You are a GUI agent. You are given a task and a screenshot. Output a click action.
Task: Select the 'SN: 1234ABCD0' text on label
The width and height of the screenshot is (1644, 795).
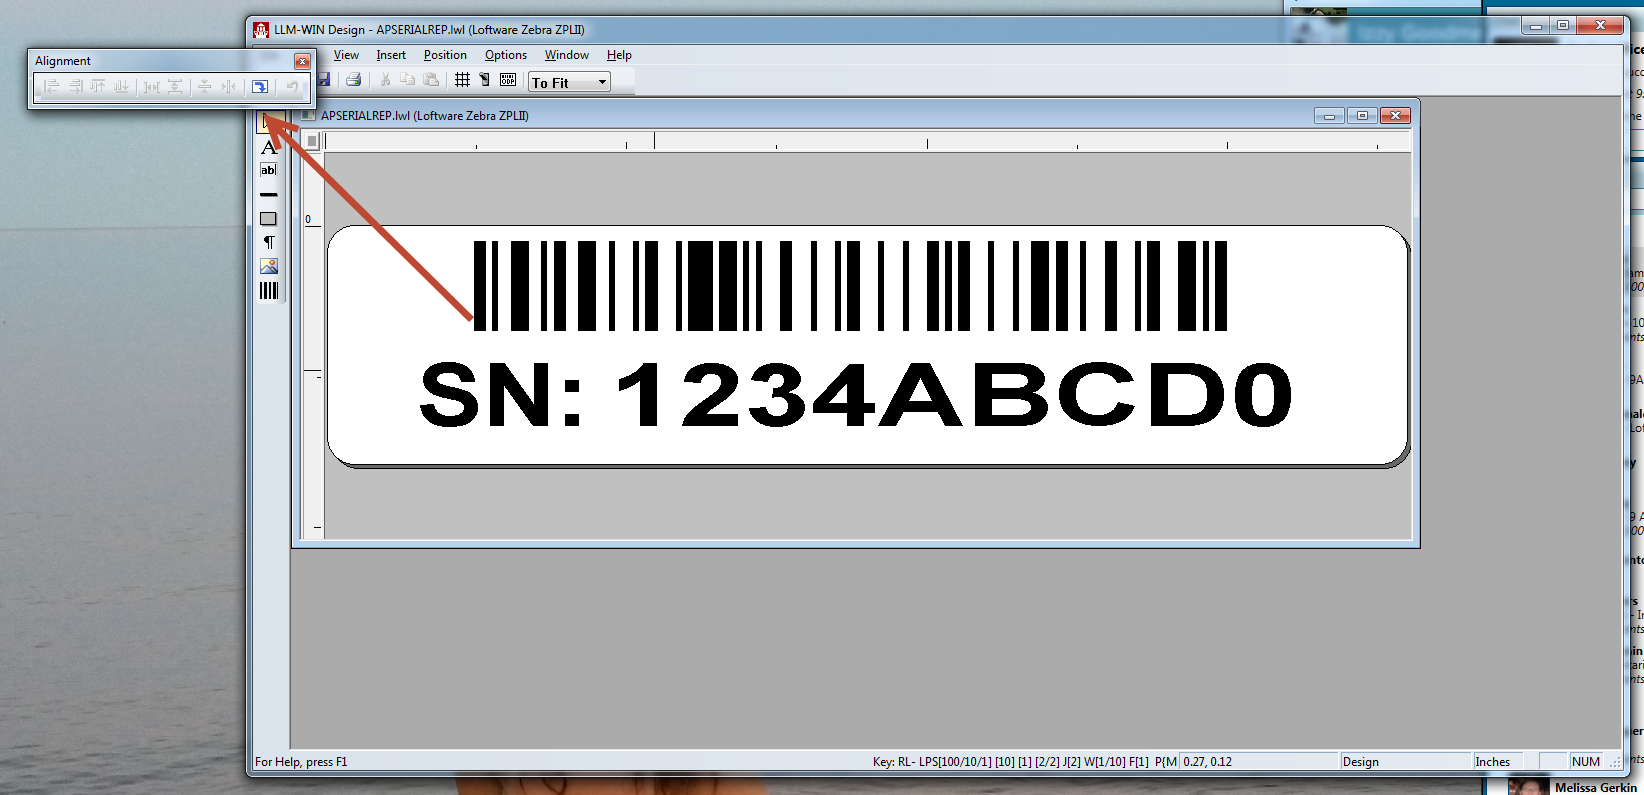tap(856, 394)
